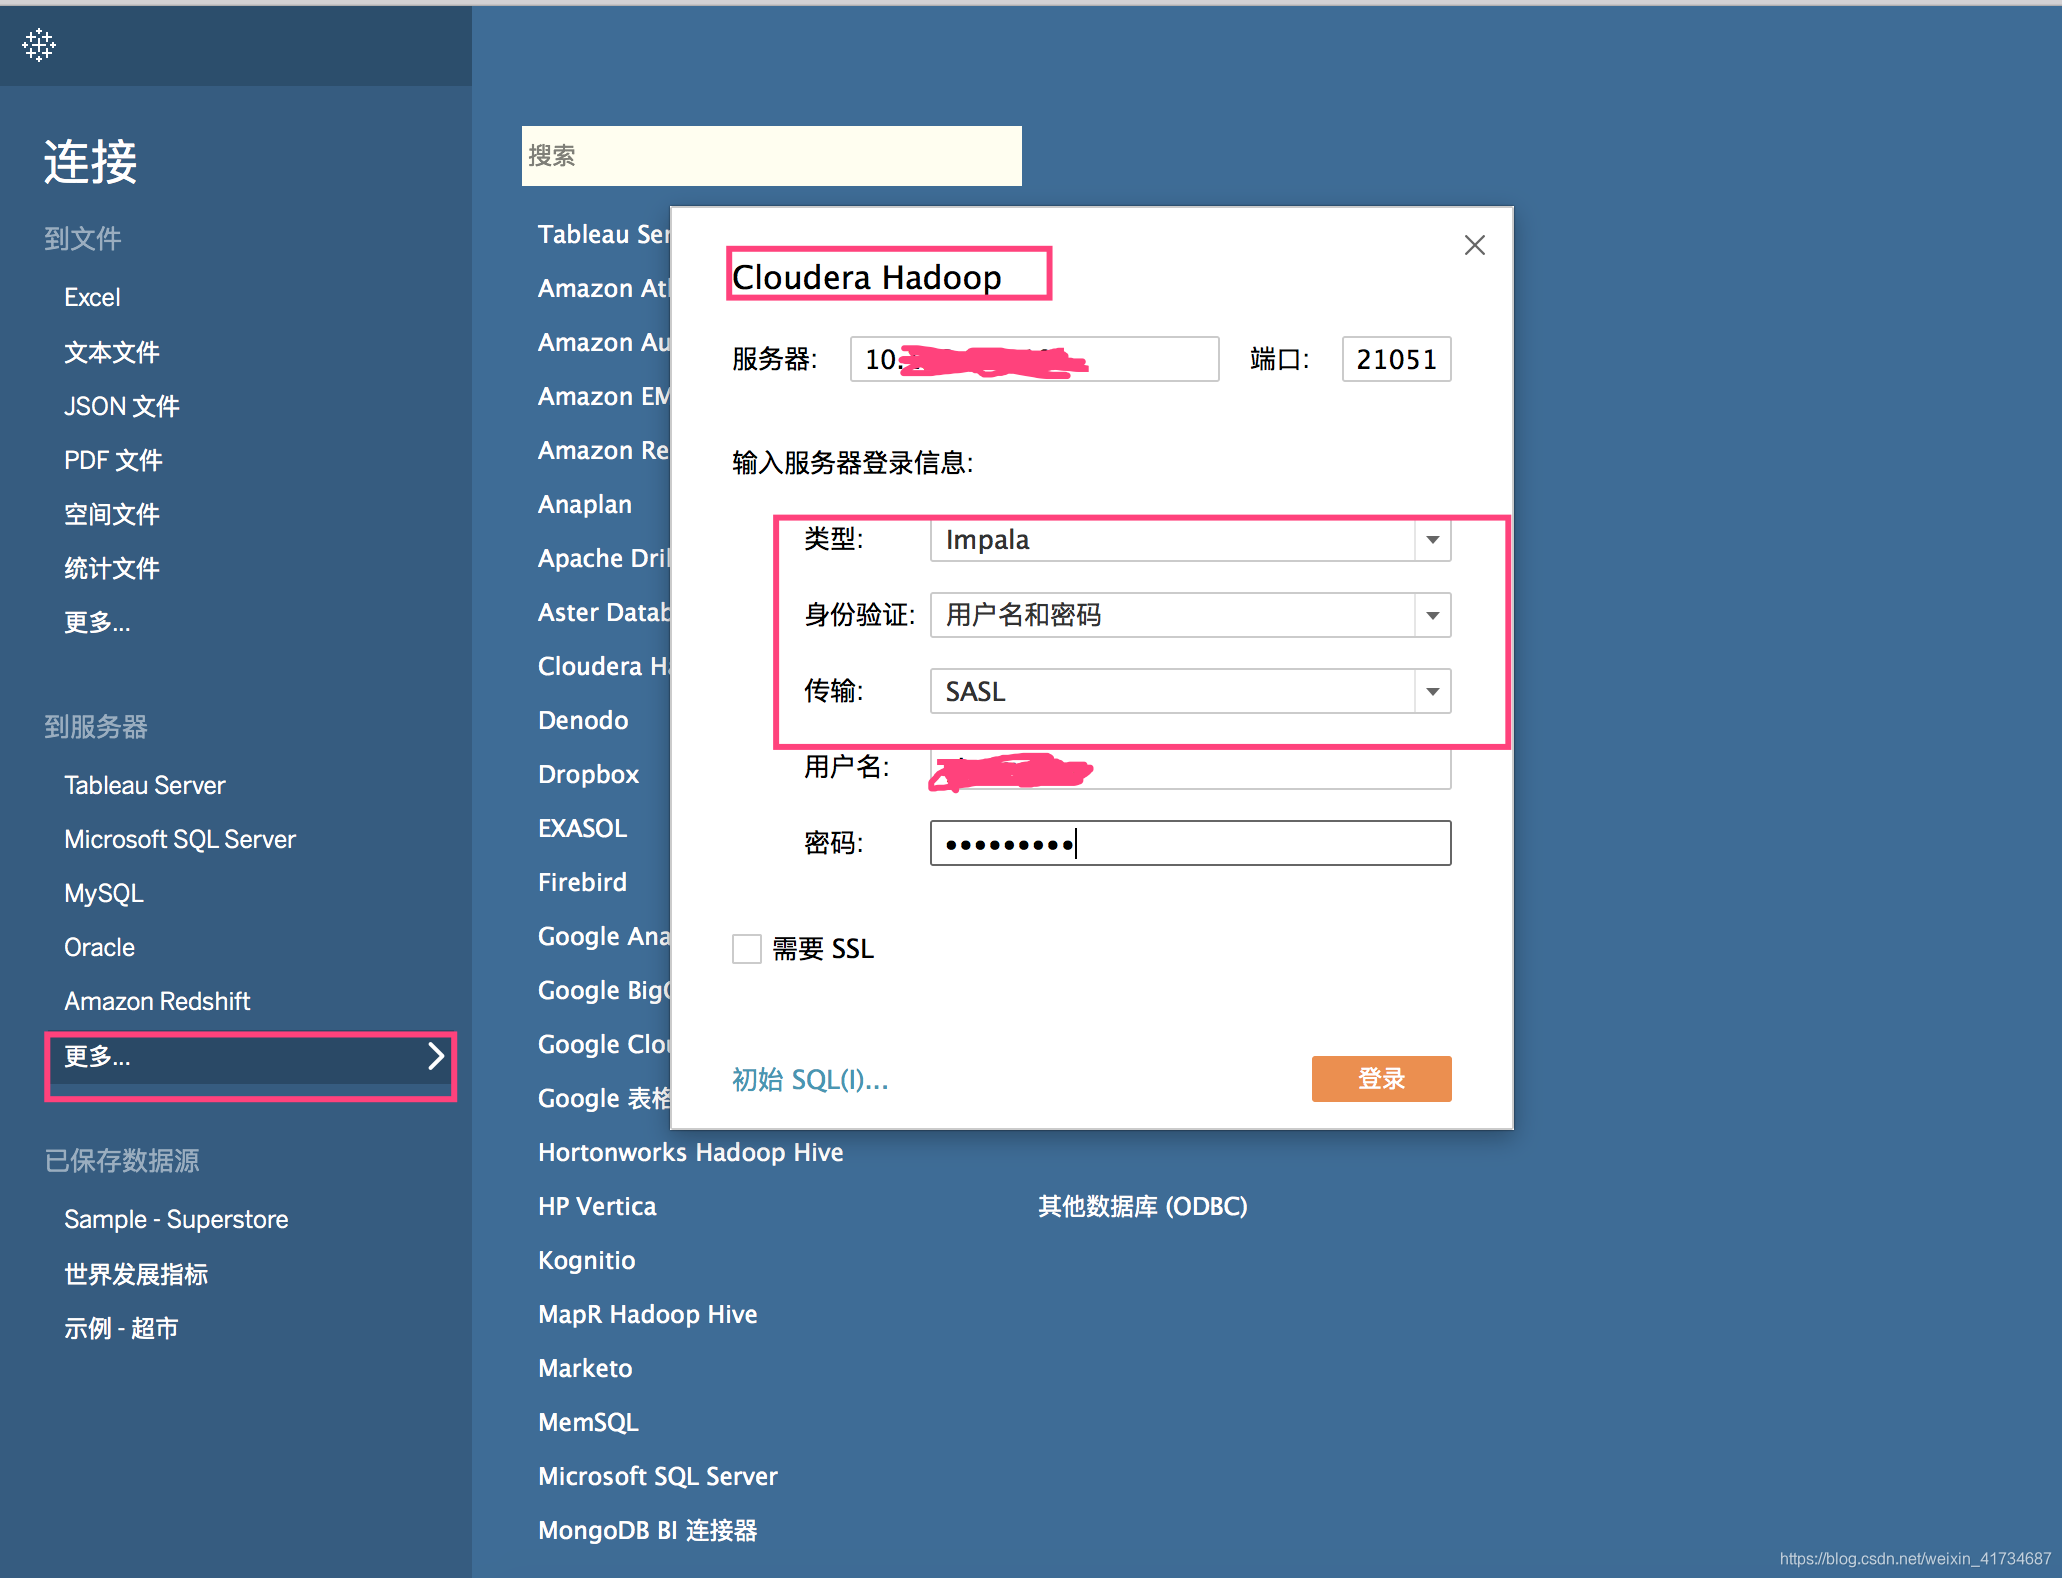
Task: Click the 搜索 search box
Action: (771, 156)
